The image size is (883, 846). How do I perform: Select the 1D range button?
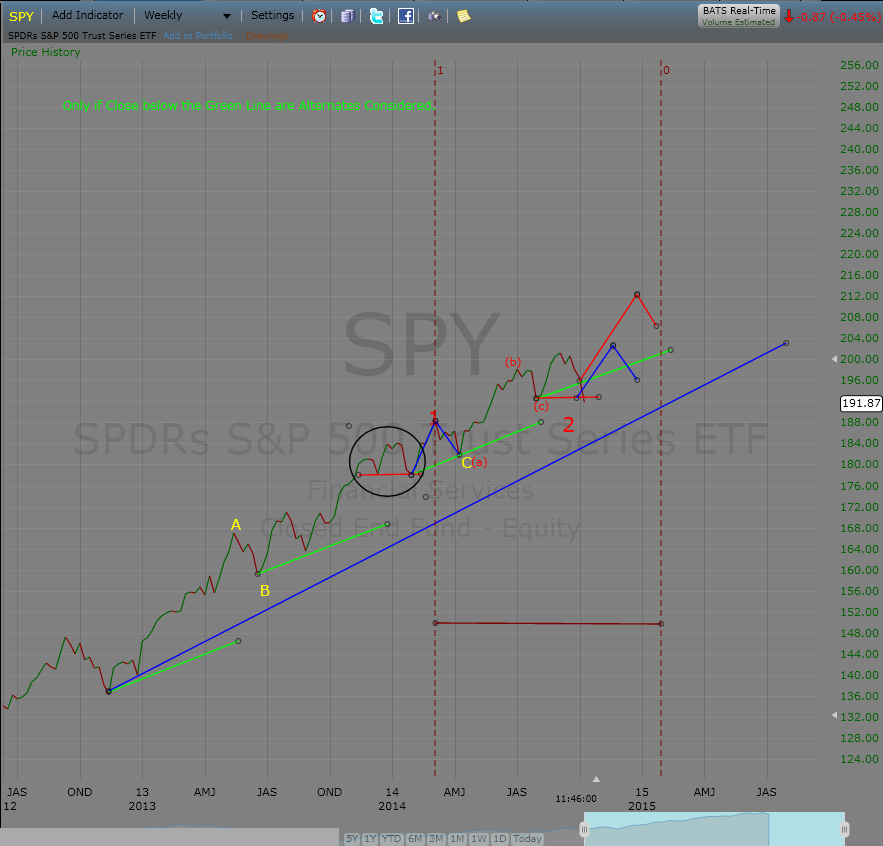500,839
